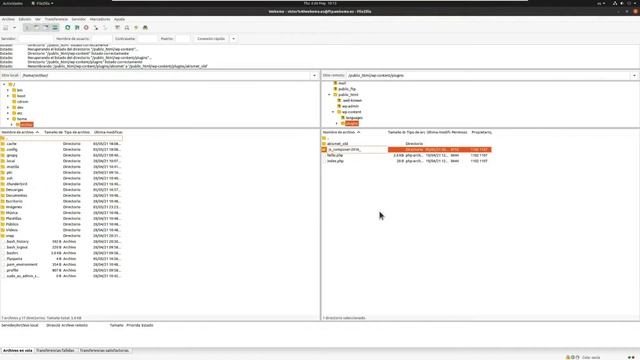The height and width of the screenshot is (360, 640).
Task: Toggle the remote directory tree display icon
Action: (46, 28)
